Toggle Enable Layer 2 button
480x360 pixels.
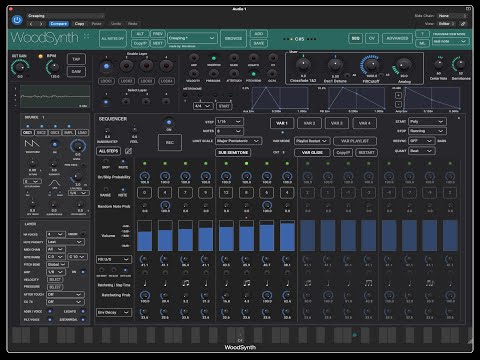click(126, 66)
